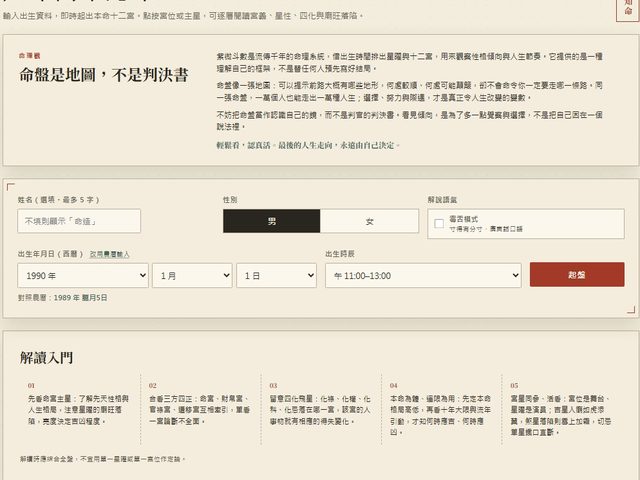Open the 1 月 birth month dropdown
Viewport: 640px width, 480px height.
pos(192,276)
